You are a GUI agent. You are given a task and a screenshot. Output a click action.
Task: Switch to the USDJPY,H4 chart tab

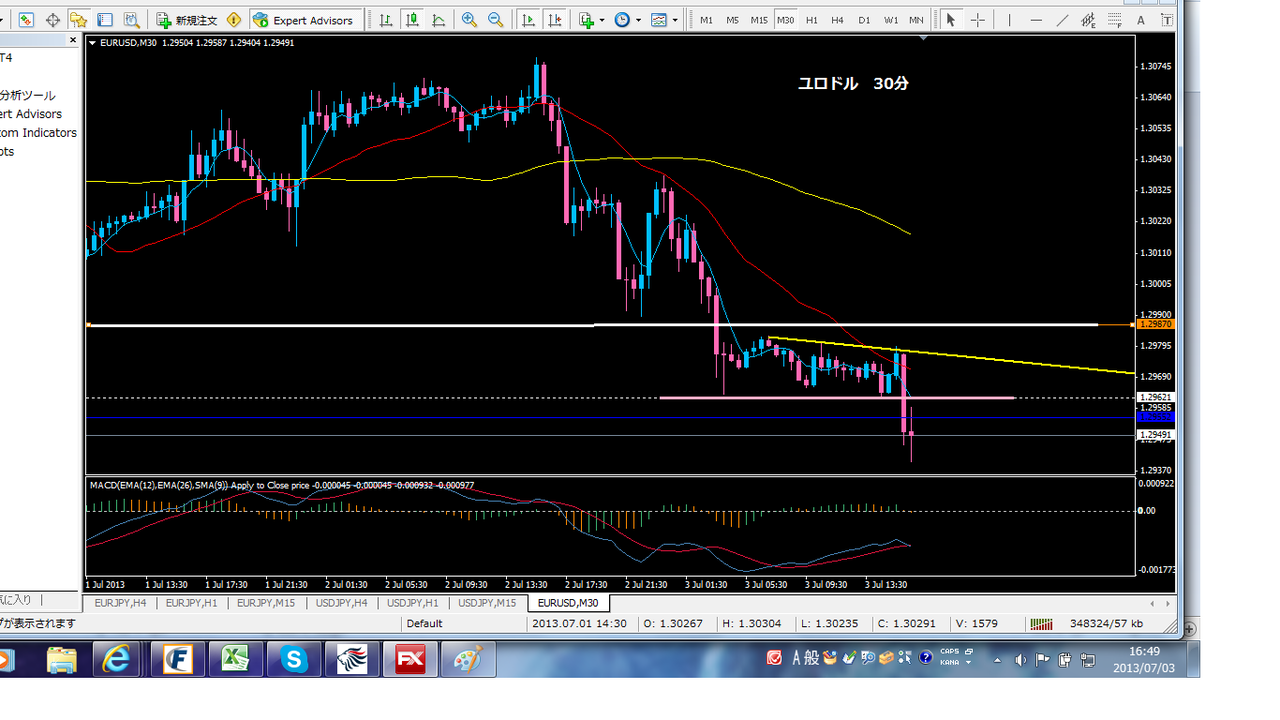[x=341, y=603]
